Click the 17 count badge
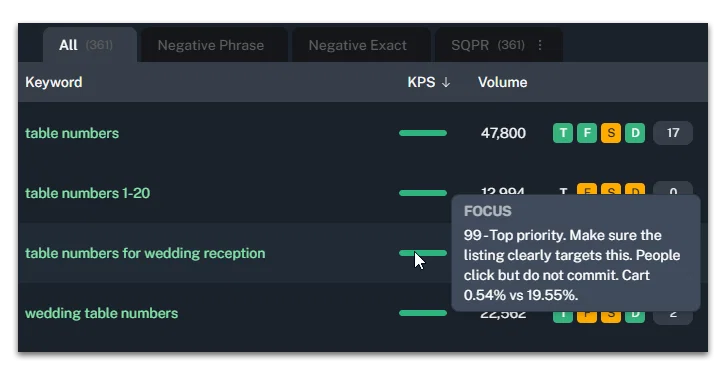This screenshot has width=726, height=375. click(673, 133)
